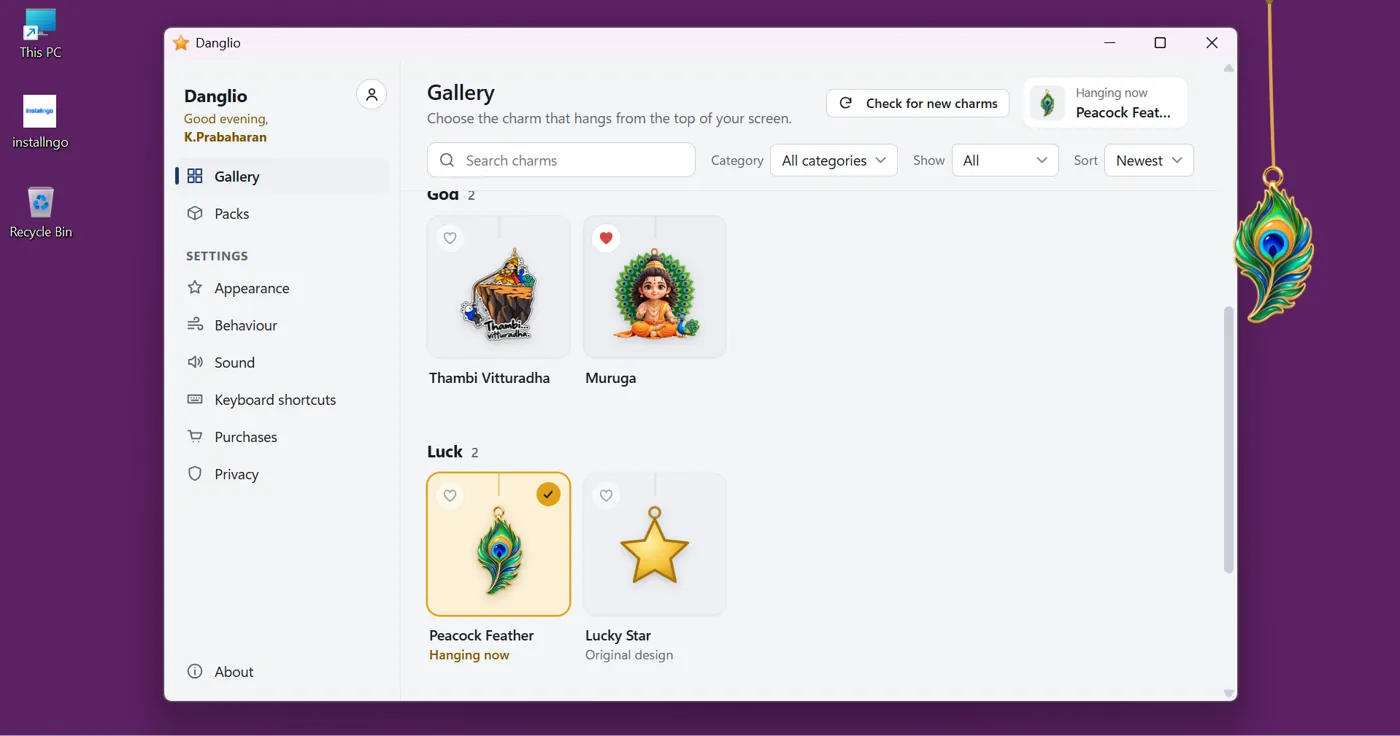The height and width of the screenshot is (736, 1400).
Task: Open the Packs section
Action: click(x=282, y=213)
